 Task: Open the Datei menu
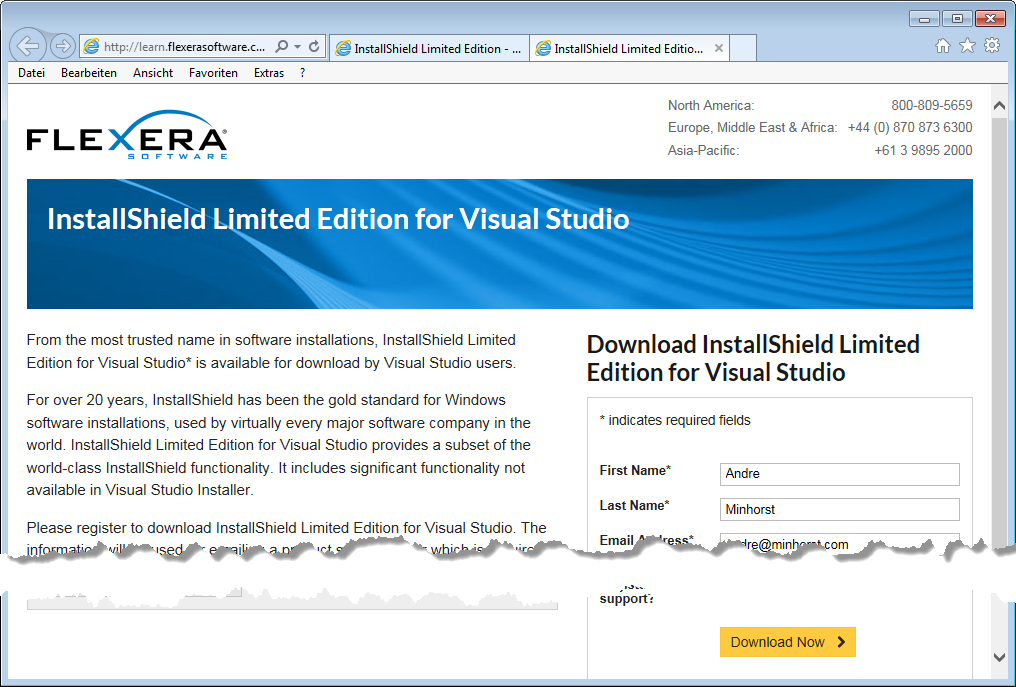(32, 73)
